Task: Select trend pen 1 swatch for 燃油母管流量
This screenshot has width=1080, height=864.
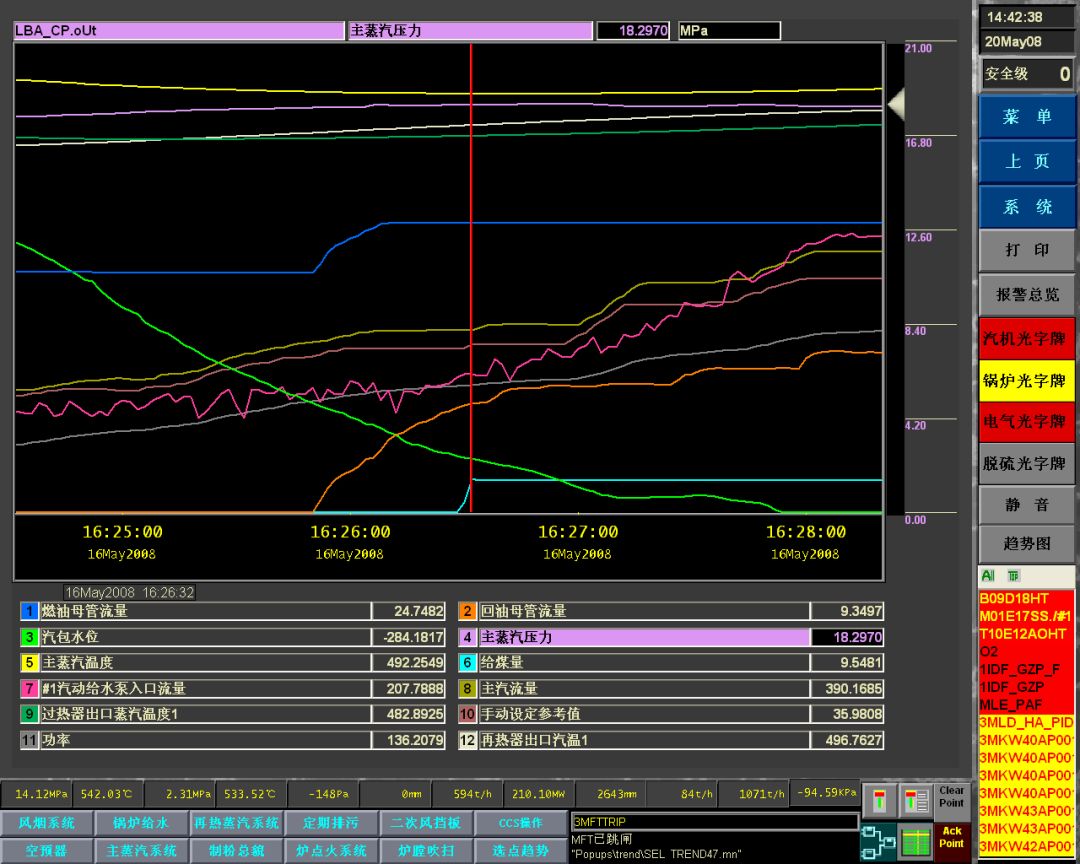Action: pos(29,611)
